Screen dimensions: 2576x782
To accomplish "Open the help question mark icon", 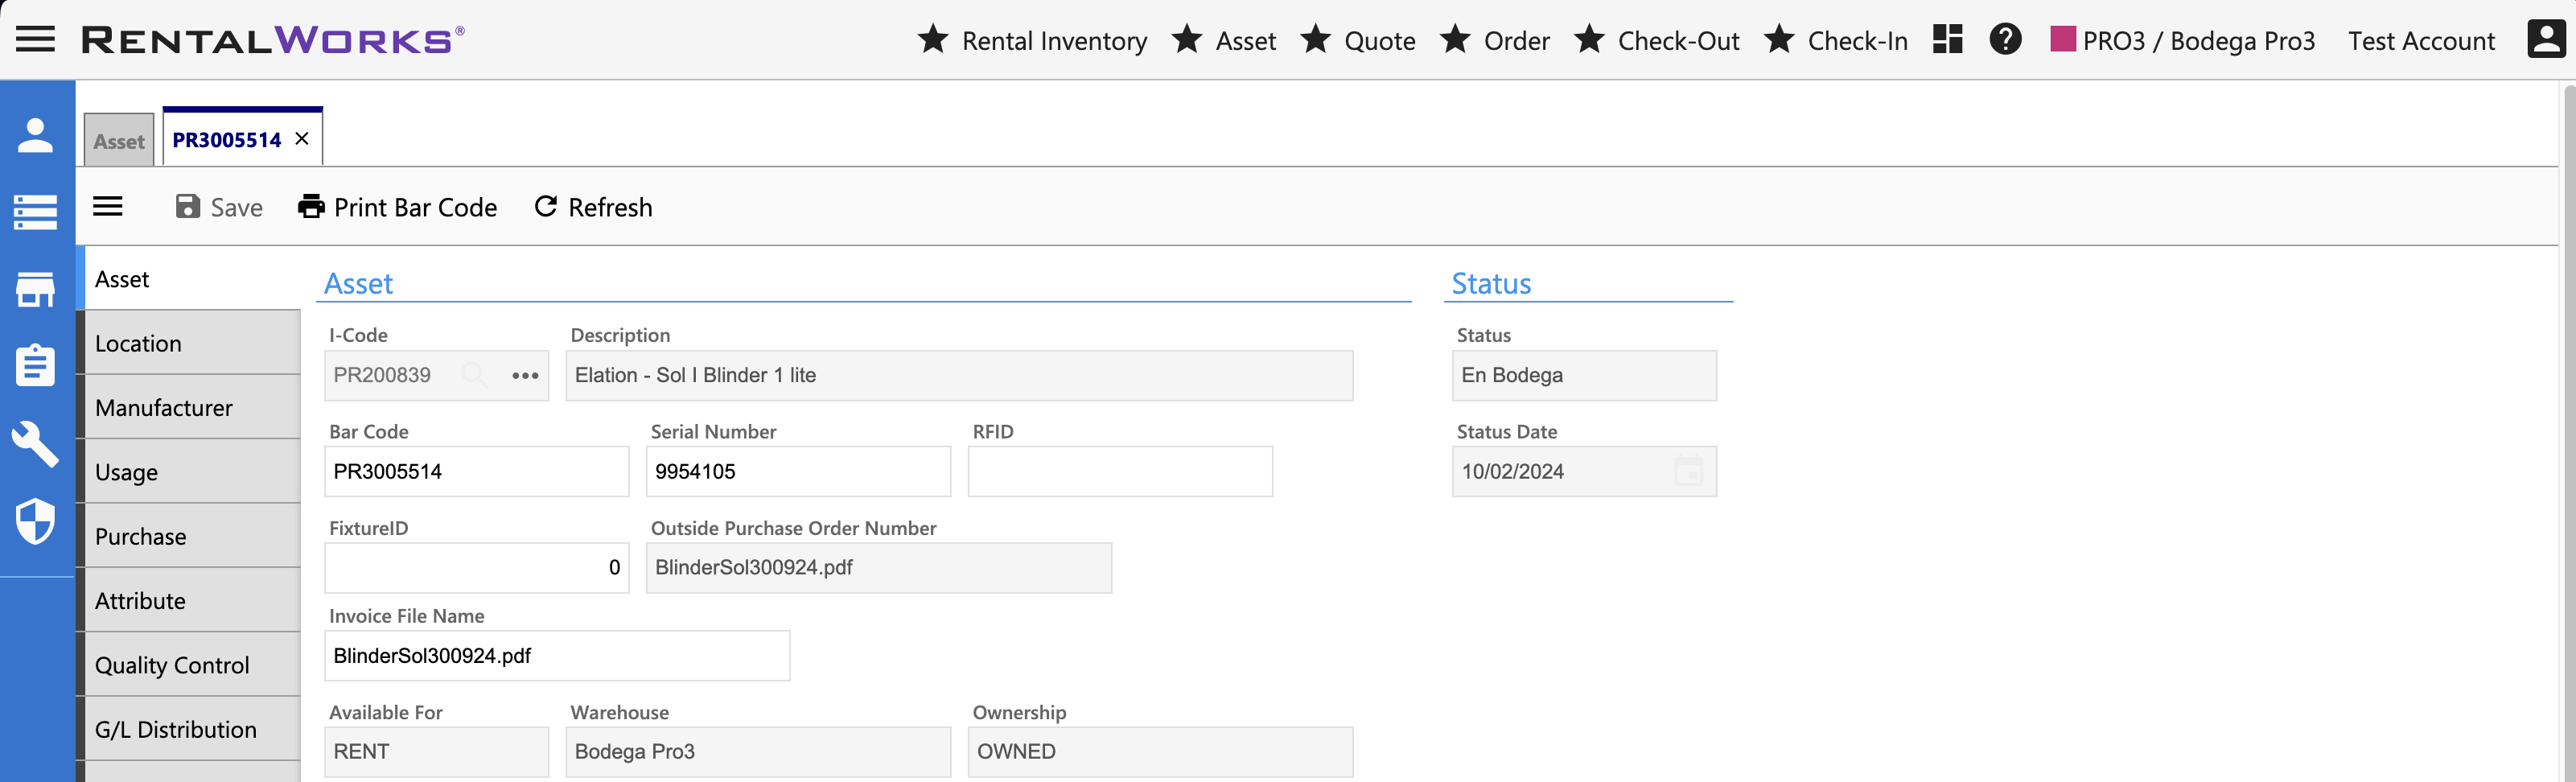I will pyautogui.click(x=2006, y=40).
